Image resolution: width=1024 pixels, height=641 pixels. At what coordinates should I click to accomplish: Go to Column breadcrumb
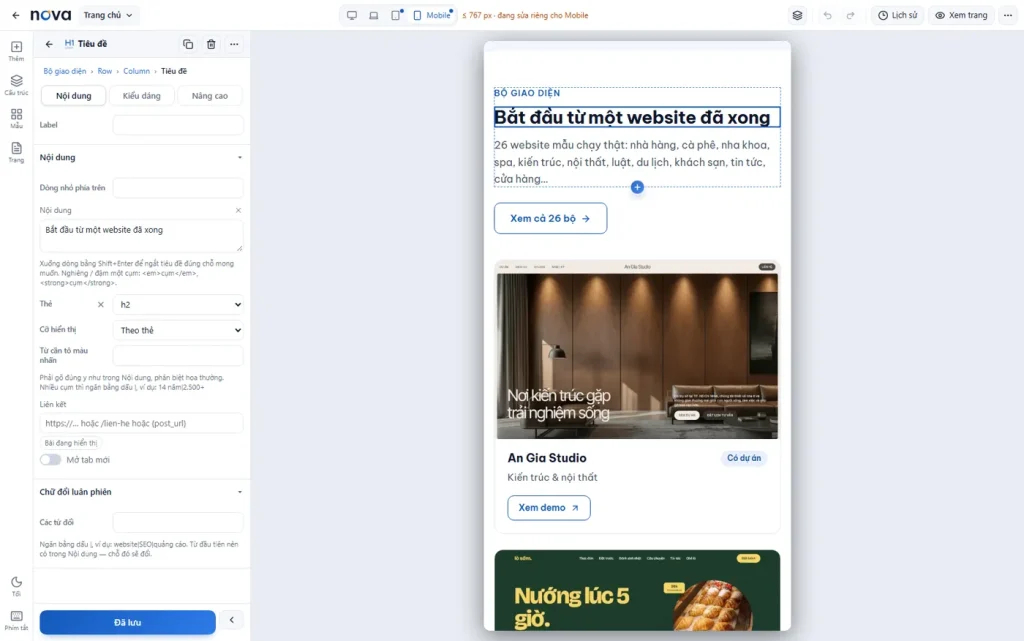click(x=136, y=71)
